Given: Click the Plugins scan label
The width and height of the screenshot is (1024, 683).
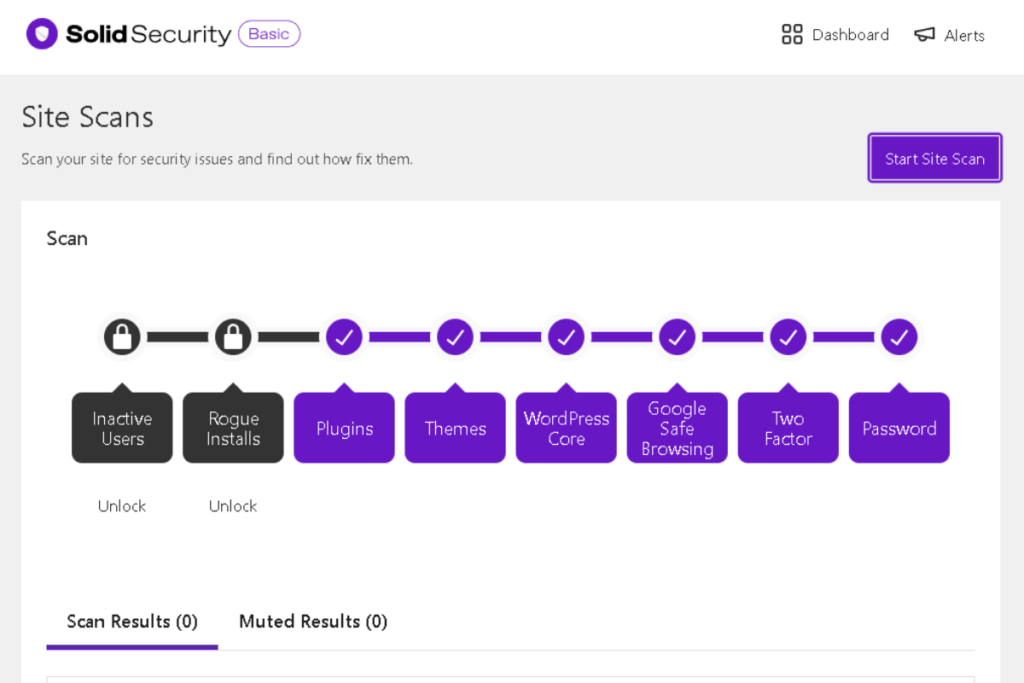Looking at the screenshot, I should tap(344, 427).
